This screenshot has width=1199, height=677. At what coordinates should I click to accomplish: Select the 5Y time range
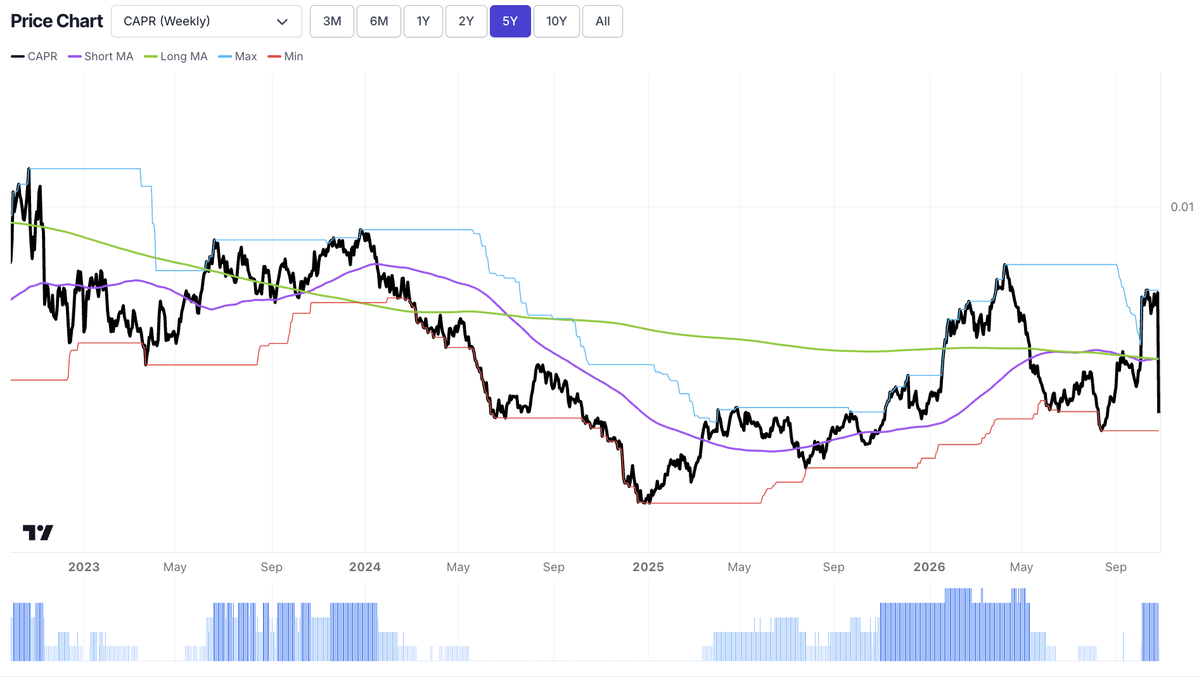(x=510, y=21)
